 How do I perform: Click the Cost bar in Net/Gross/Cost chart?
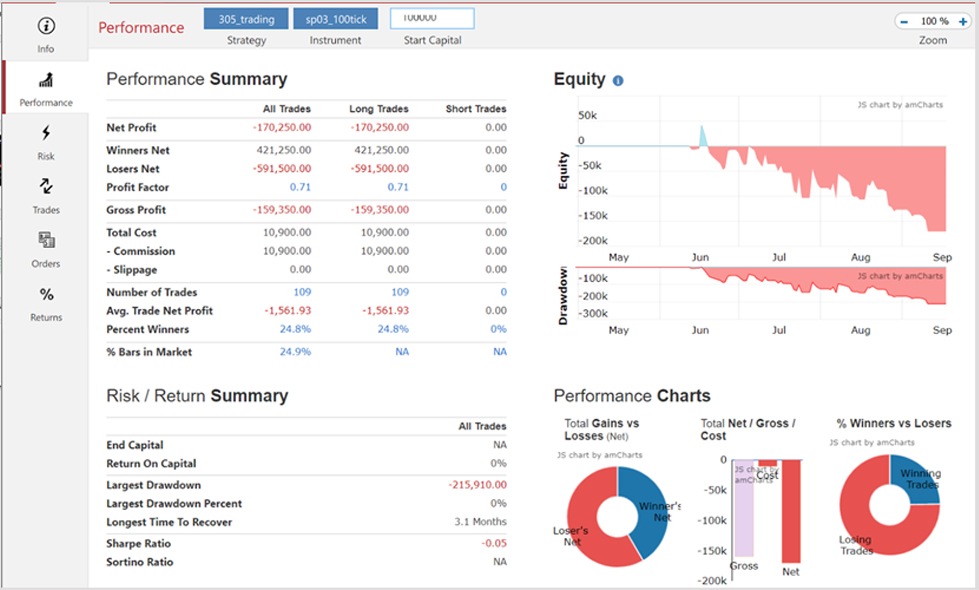[767, 463]
